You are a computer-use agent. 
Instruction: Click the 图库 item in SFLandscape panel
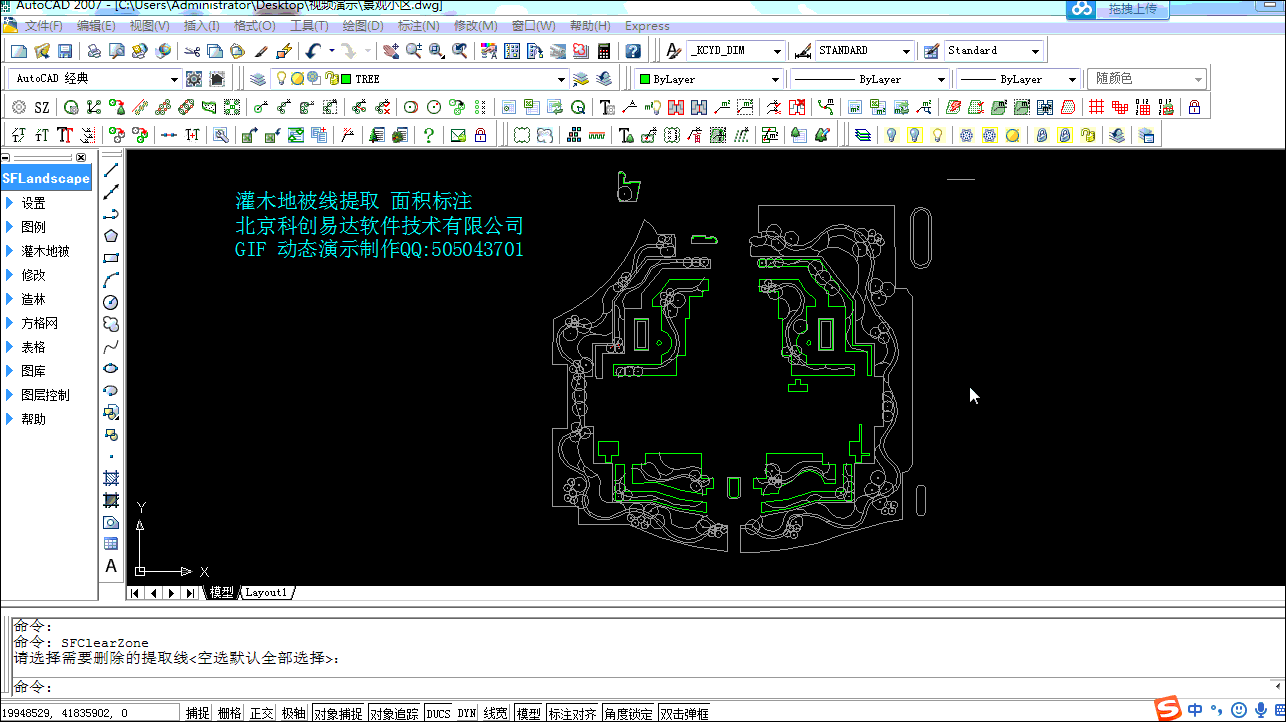33,371
